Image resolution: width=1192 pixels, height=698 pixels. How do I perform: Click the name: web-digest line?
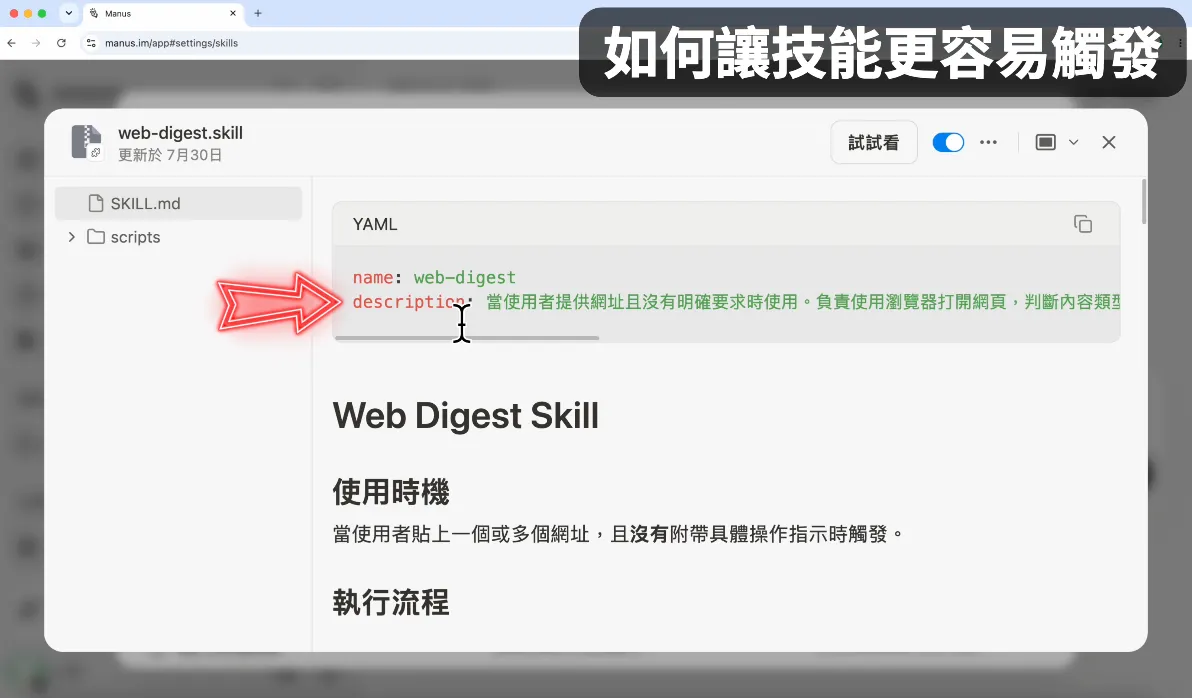pos(434,278)
